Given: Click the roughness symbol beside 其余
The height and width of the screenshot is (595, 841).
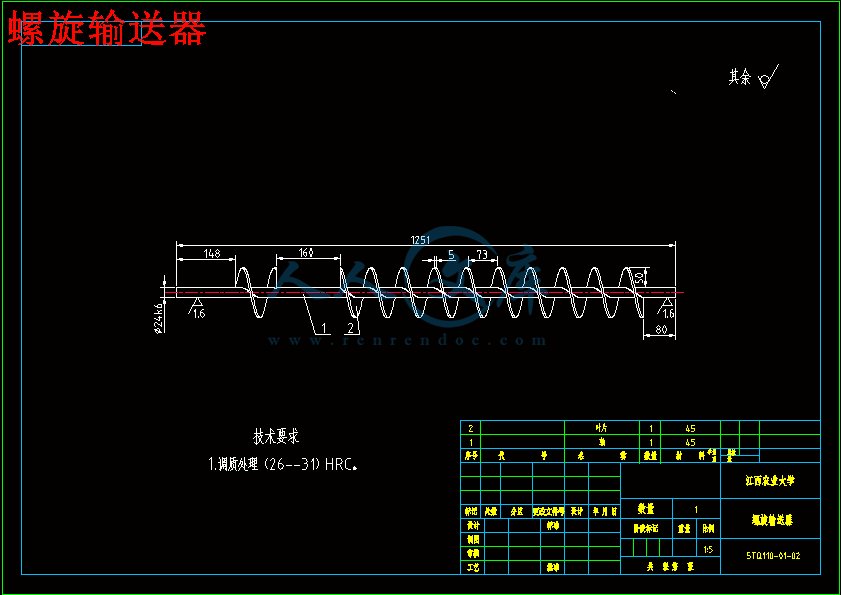Looking at the screenshot, I should (x=769, y=77).
